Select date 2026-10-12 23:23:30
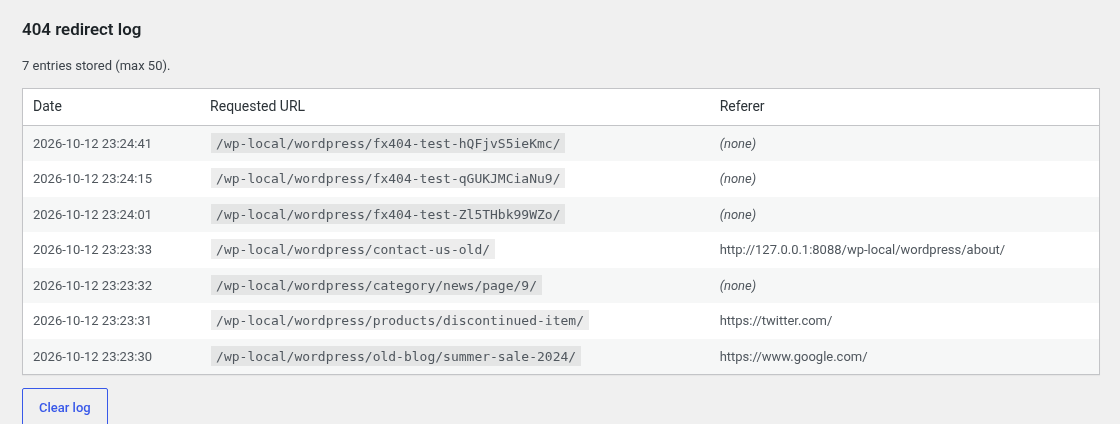The height and width of the screenshot is (424, 1120). pos(92,356)
